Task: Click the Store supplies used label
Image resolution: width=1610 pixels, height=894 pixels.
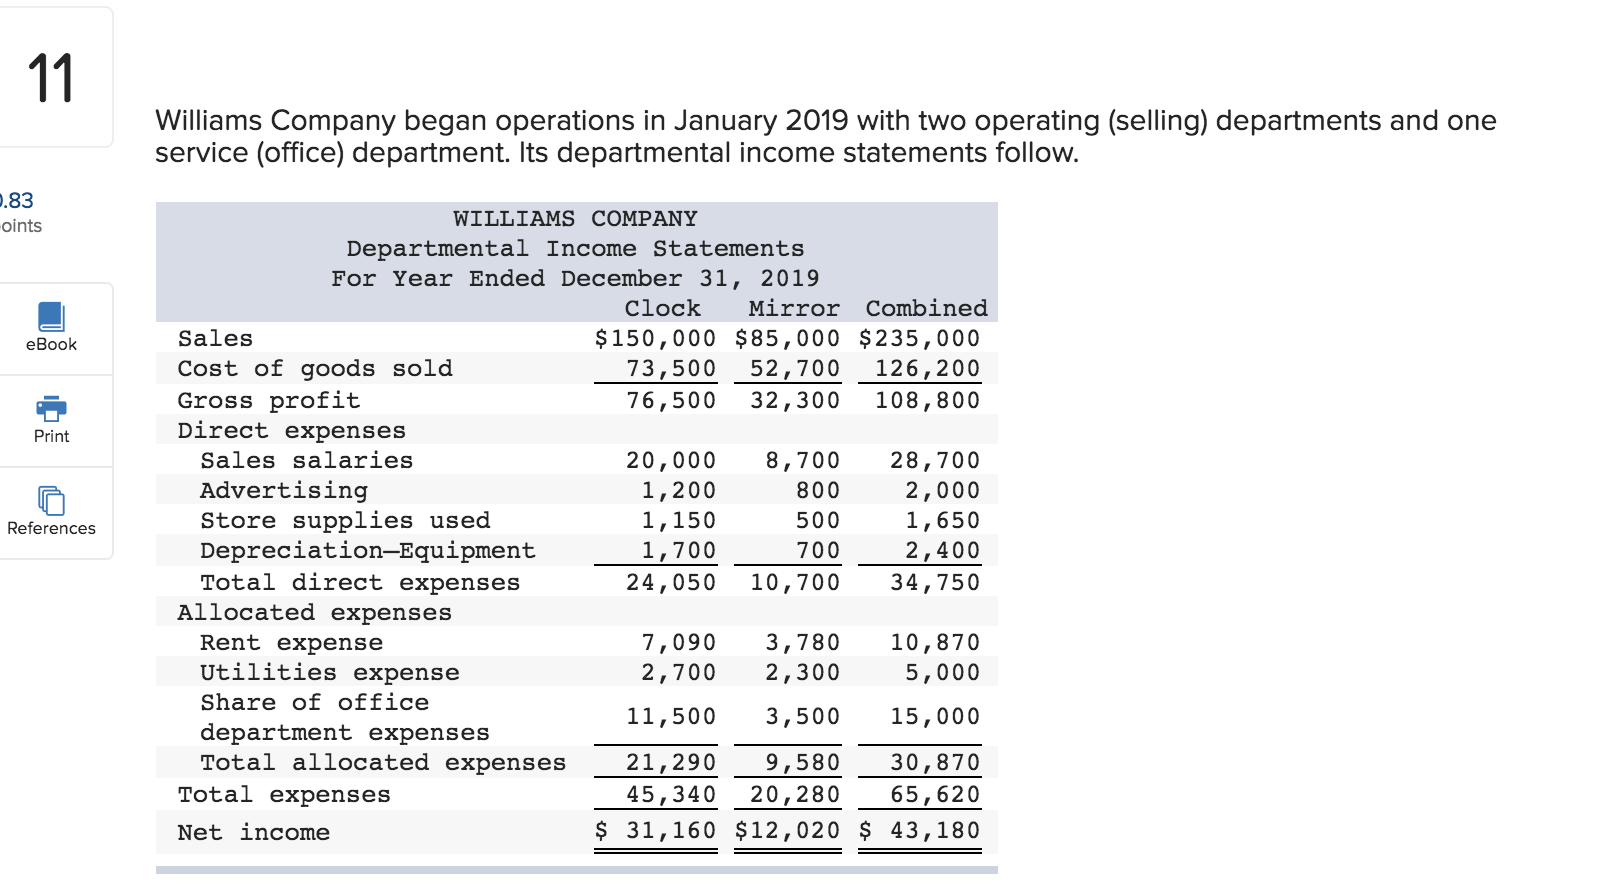Action: point(345,520)
